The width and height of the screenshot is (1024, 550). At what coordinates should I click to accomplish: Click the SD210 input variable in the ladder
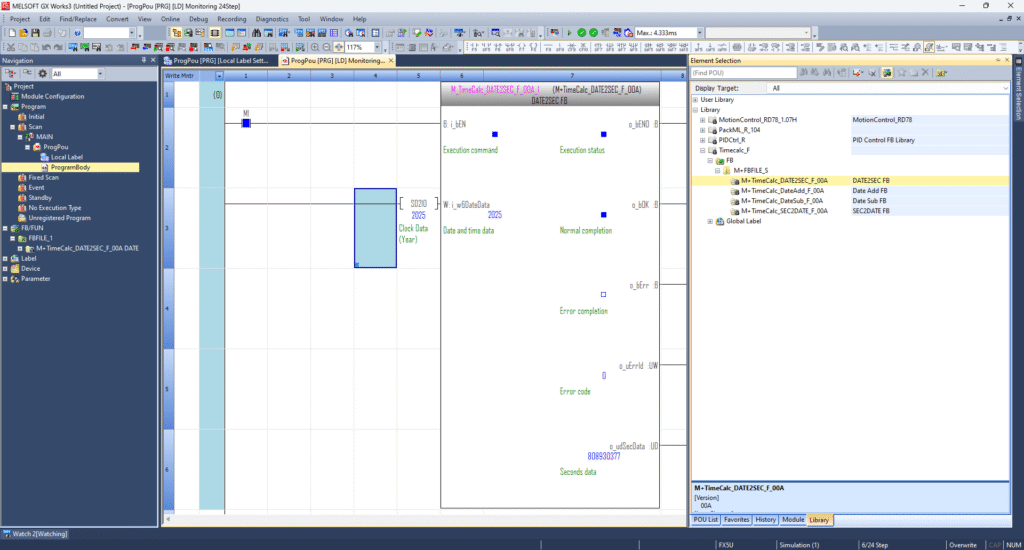(418, 204)
